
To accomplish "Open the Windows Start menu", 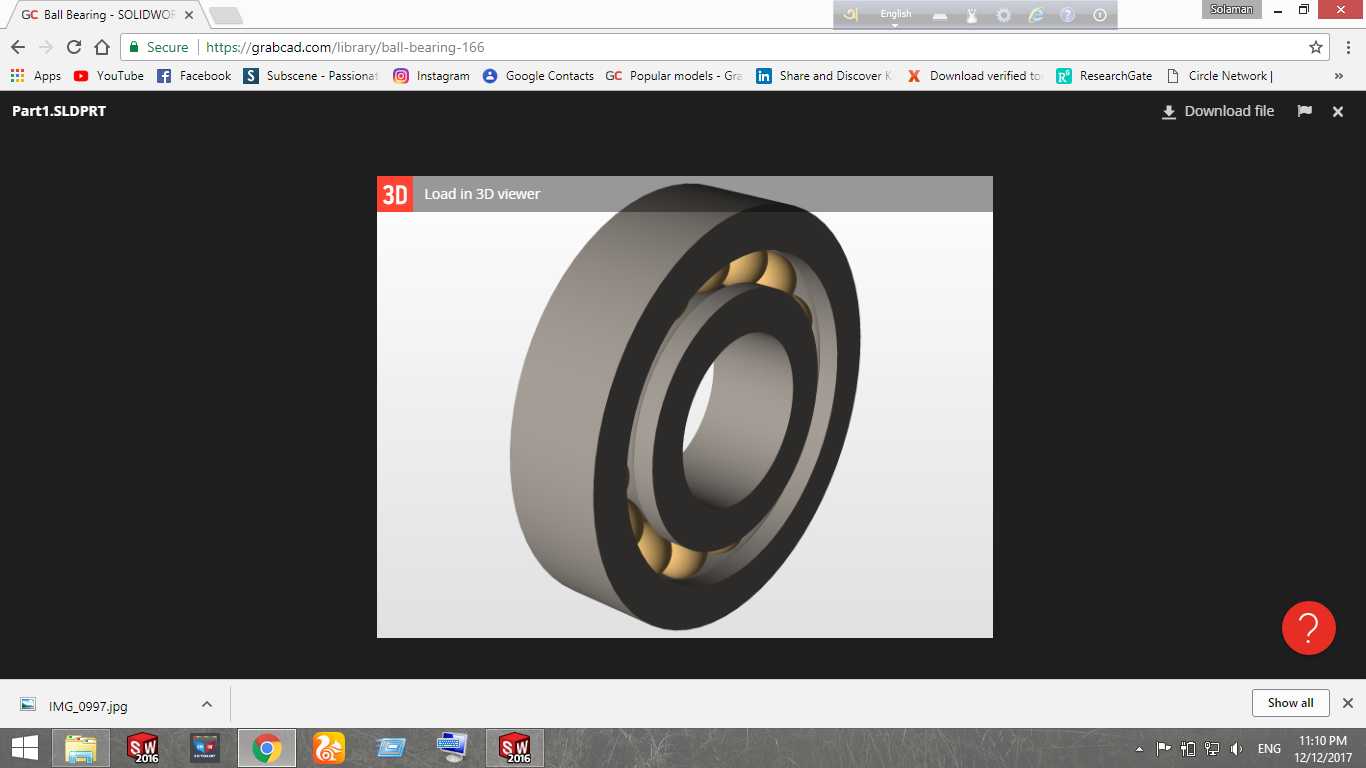I will tap(24, 748).
